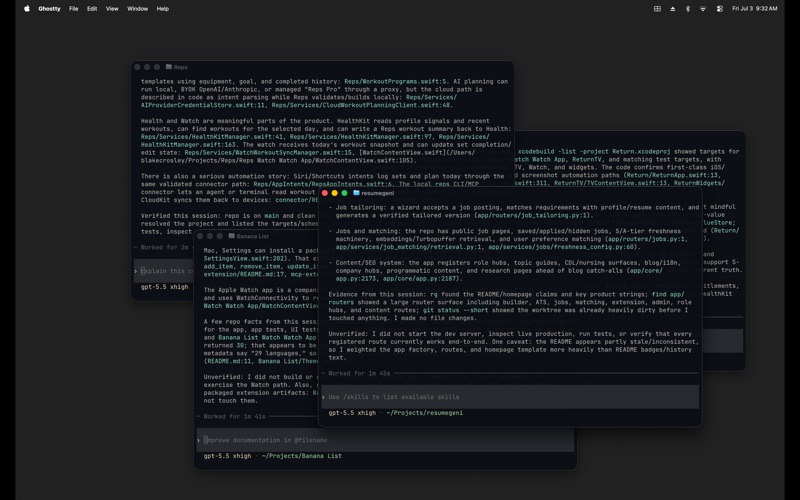Image resolution: width=800 pixels, height=500 pixels.
Task: Open the Help menu
Action: pyautogui.click(x=163, y=9)
